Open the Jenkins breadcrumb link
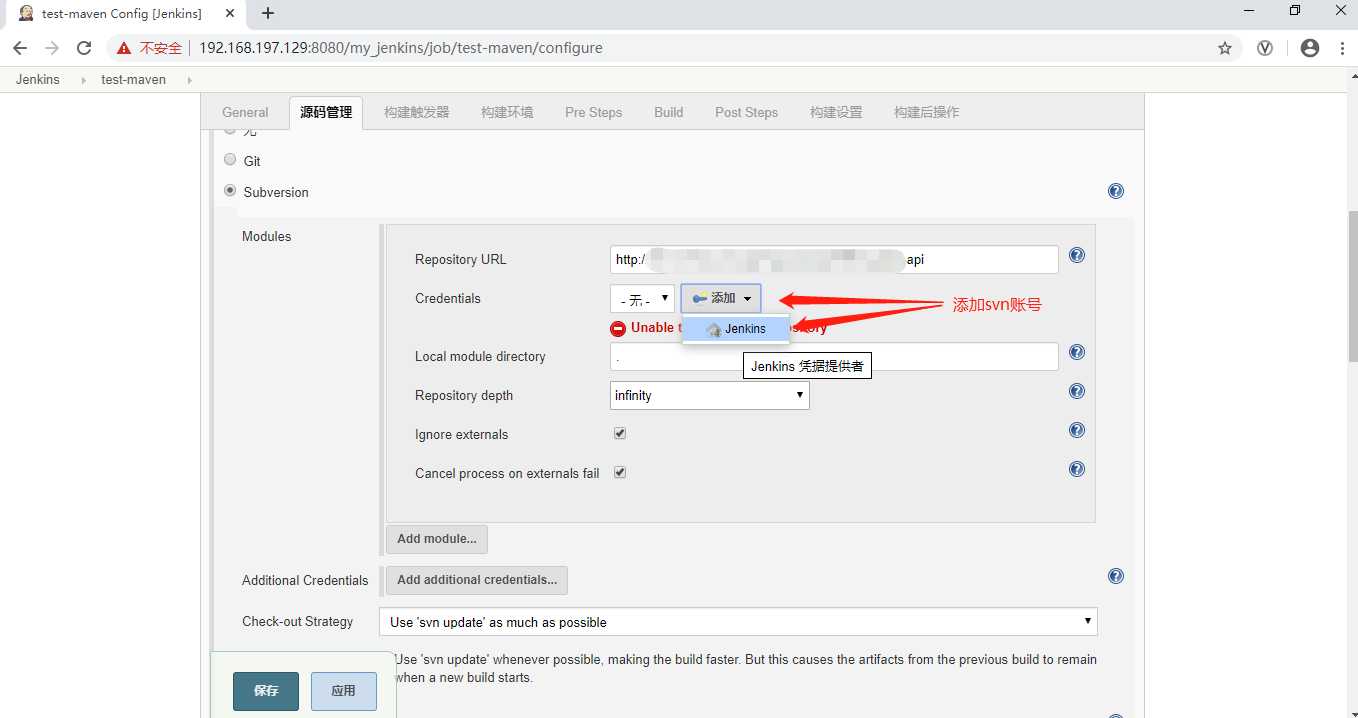 tap(38, 79)
